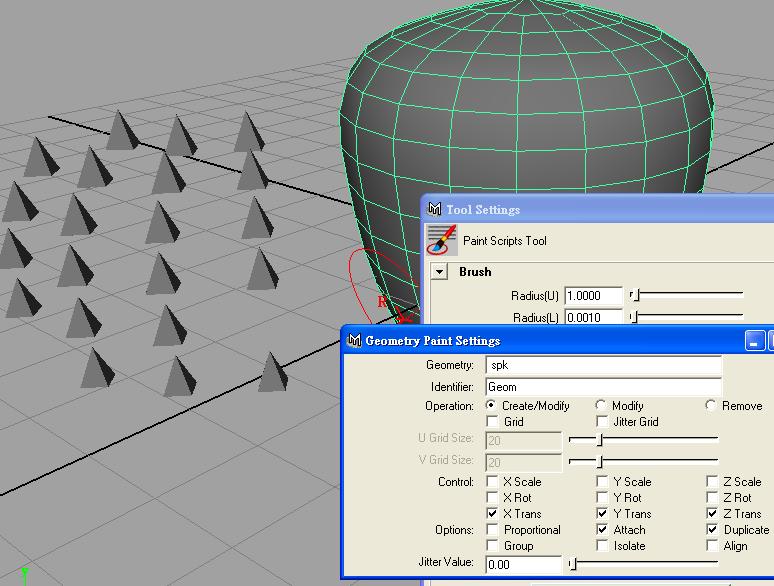Click the V Grid Size field

click(524, 463)
